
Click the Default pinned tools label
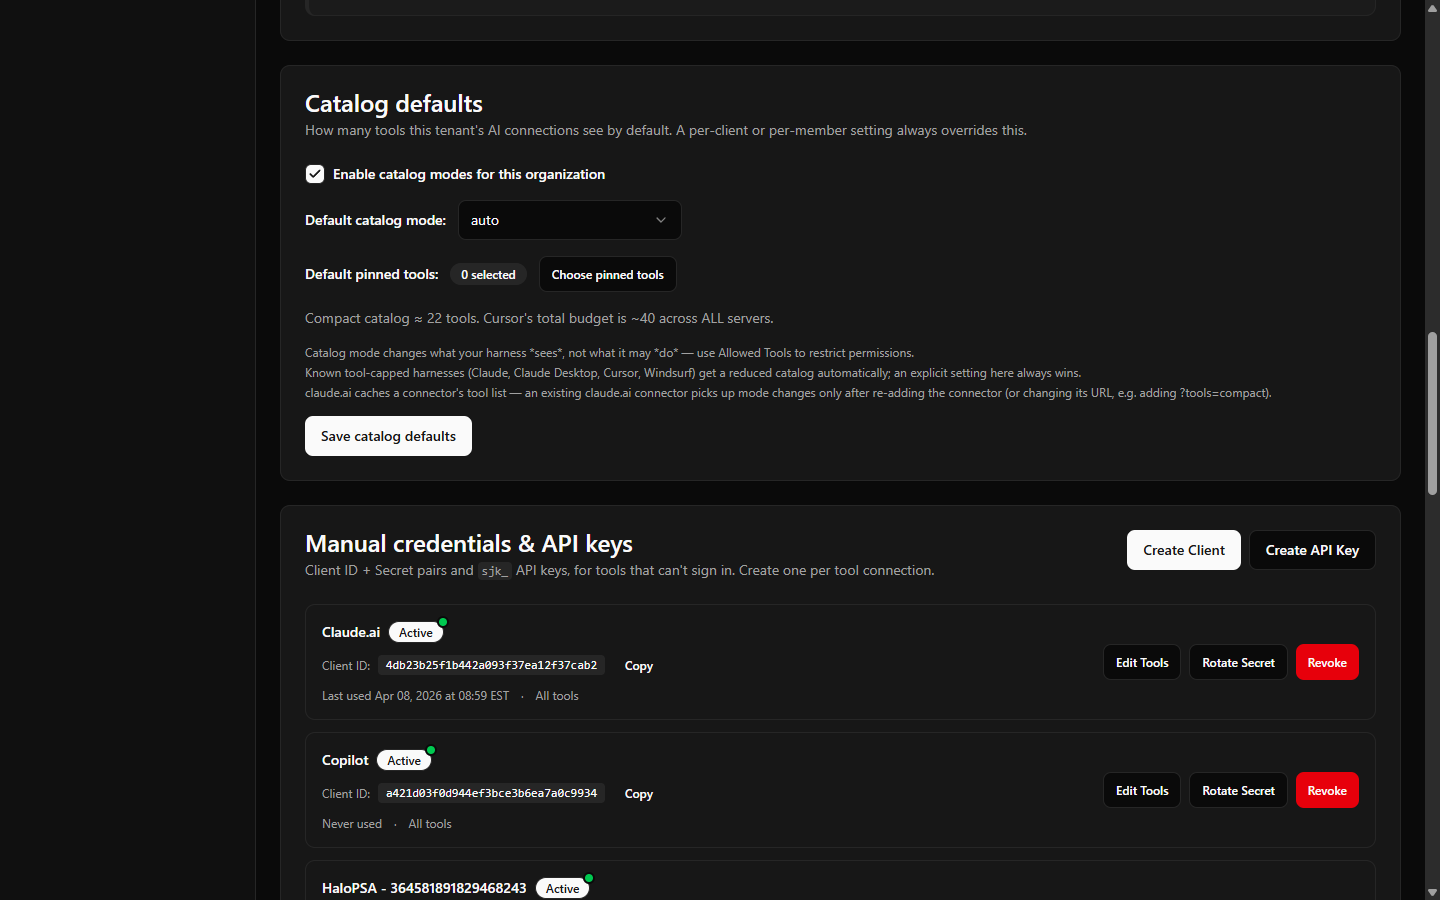(x=372, y=274)
